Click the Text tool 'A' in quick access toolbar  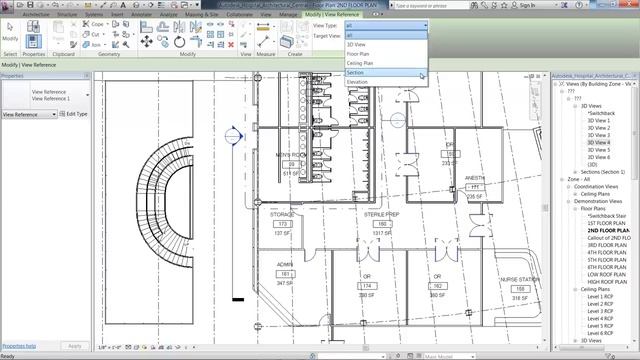point(123,5)
